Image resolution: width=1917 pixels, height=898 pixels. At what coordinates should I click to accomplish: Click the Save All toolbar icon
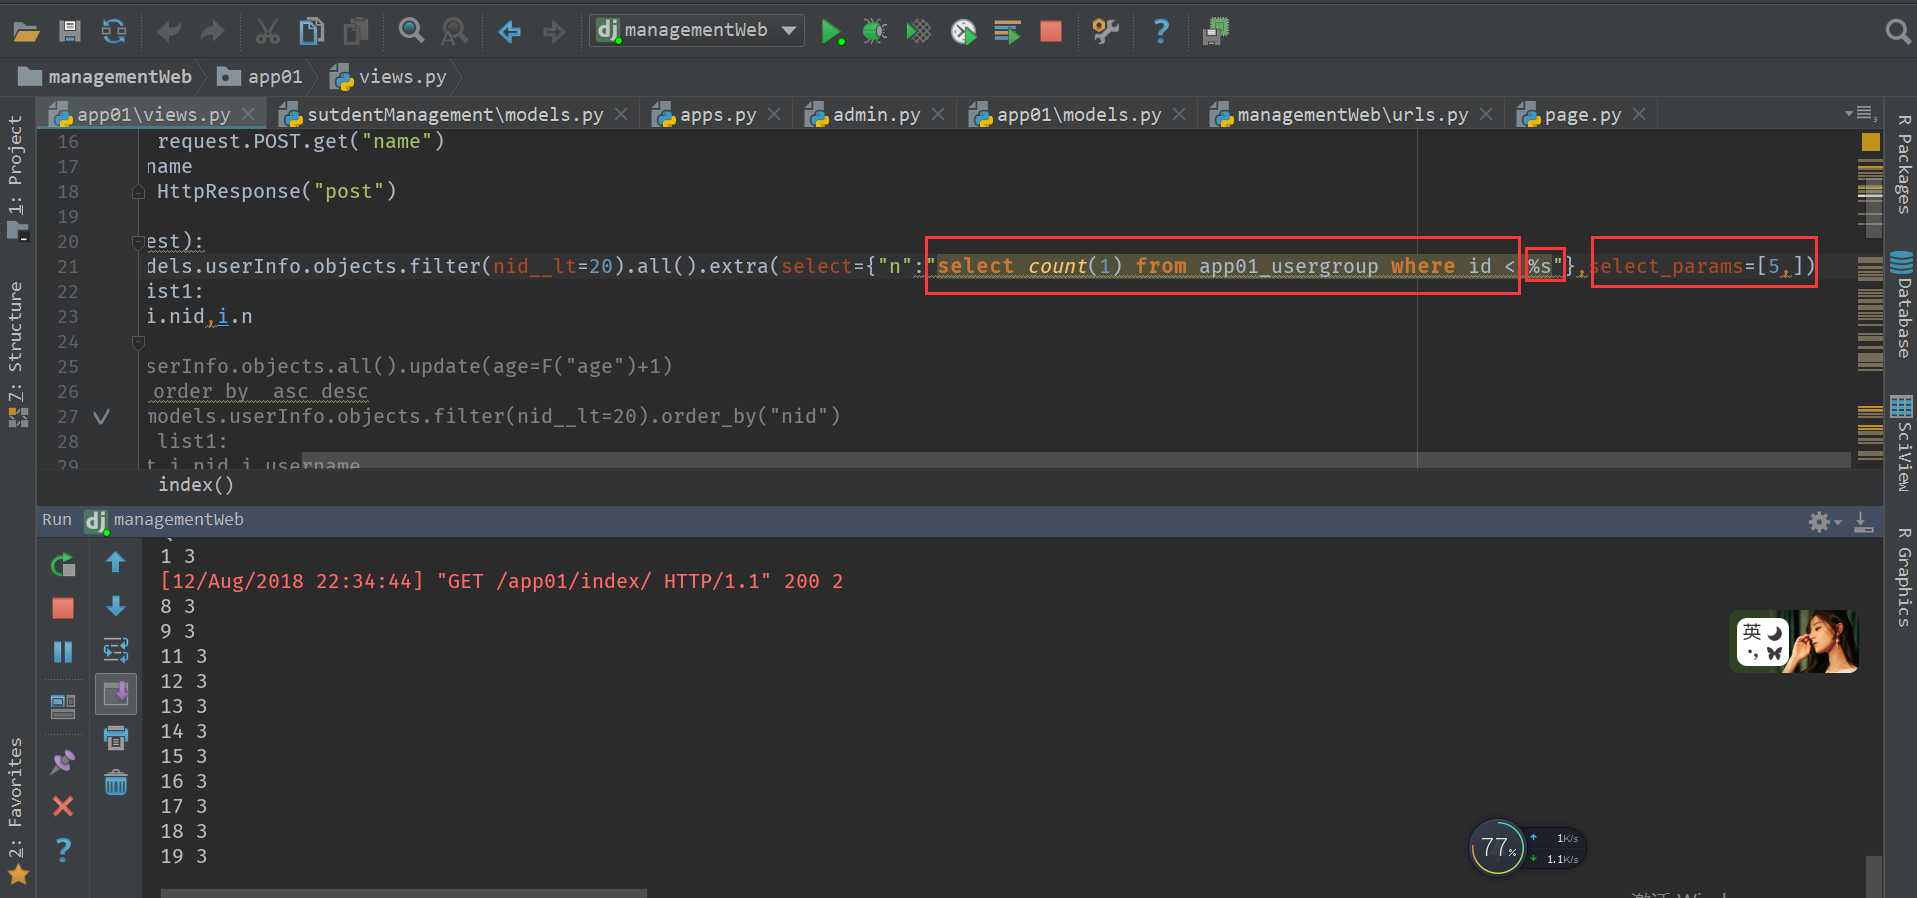click(x=70, y=32)
